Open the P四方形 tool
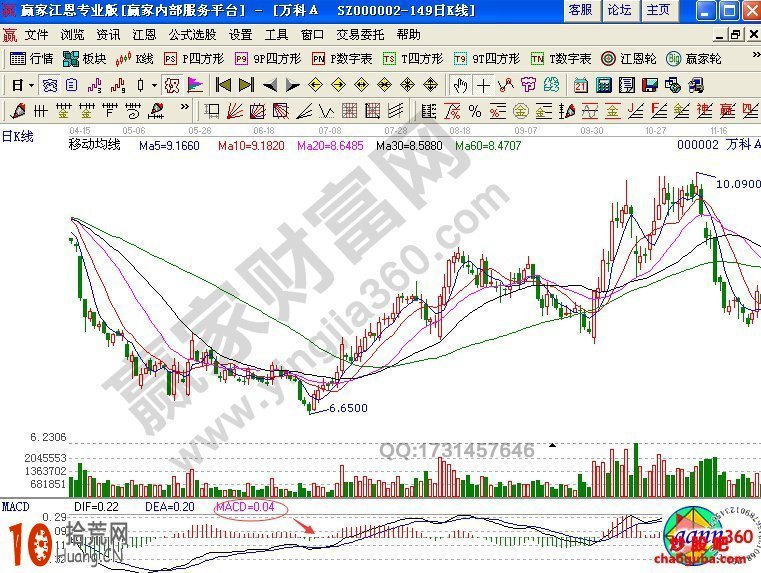This screenshot has height=573, width=761. click(x=194, y=59)
